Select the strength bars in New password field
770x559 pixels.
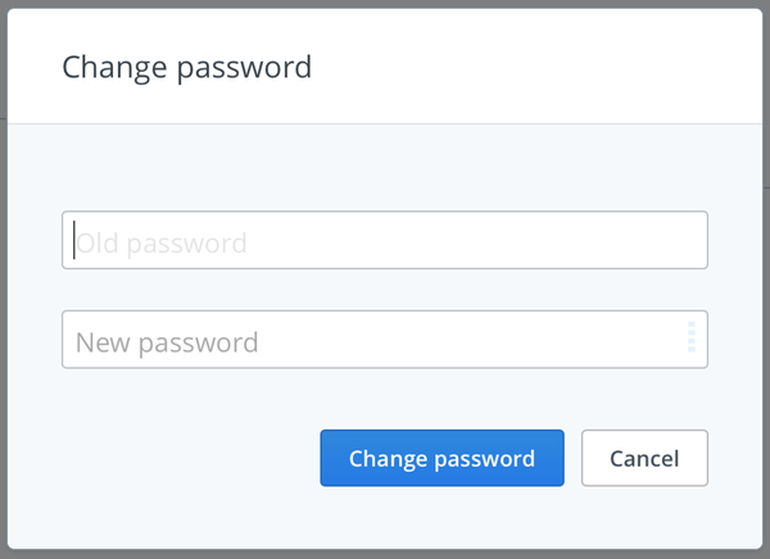click(691, 338)
